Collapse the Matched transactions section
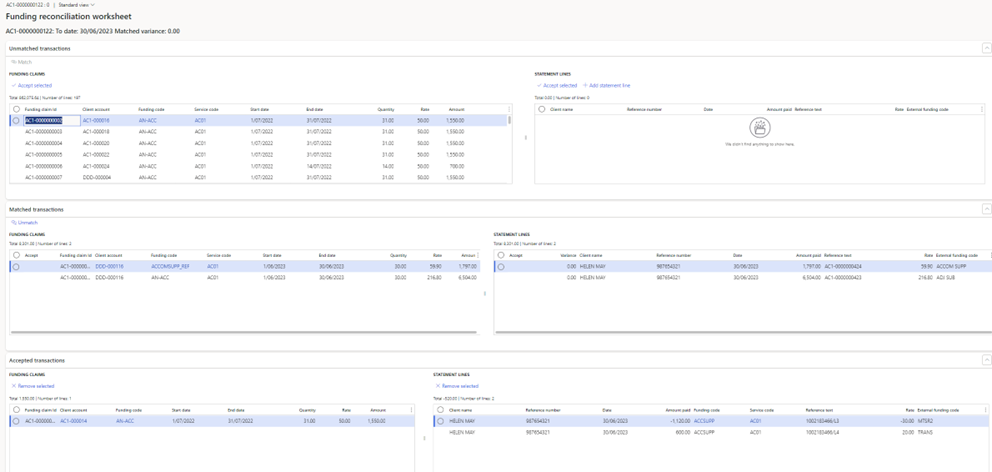992x472 pixels. (x=986, y=209)
